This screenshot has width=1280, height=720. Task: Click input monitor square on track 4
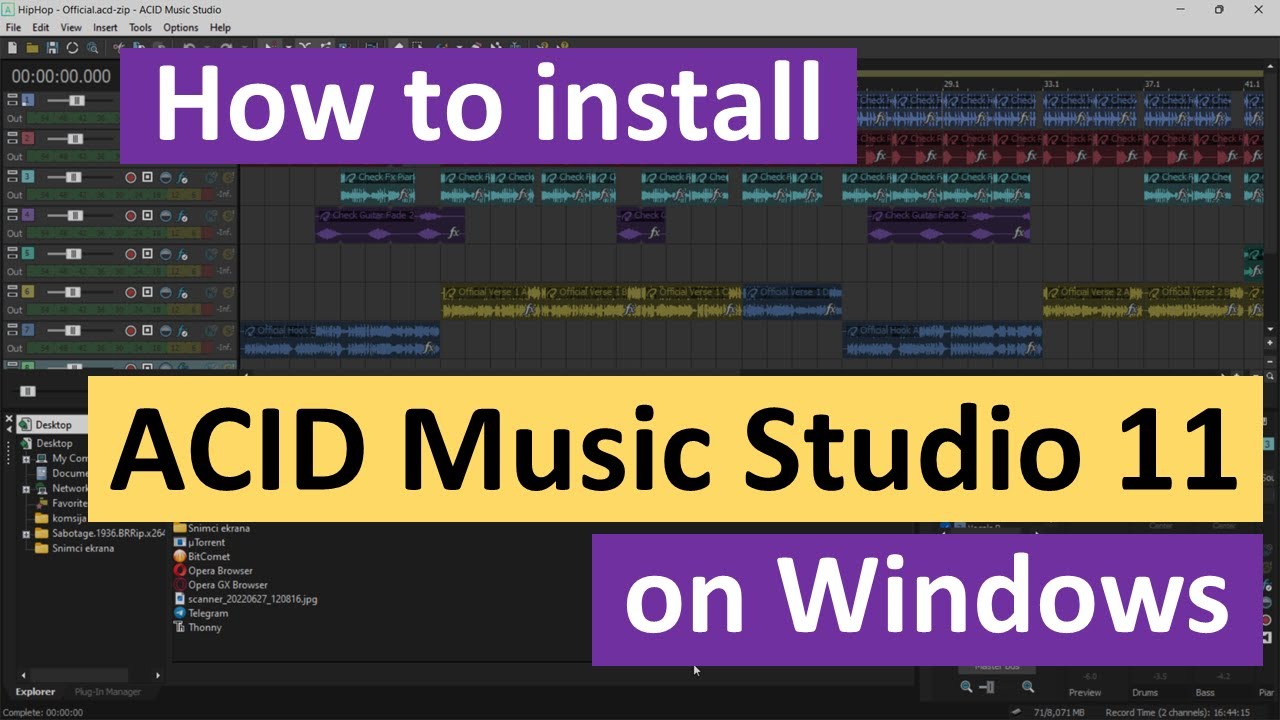click(148, 215)
